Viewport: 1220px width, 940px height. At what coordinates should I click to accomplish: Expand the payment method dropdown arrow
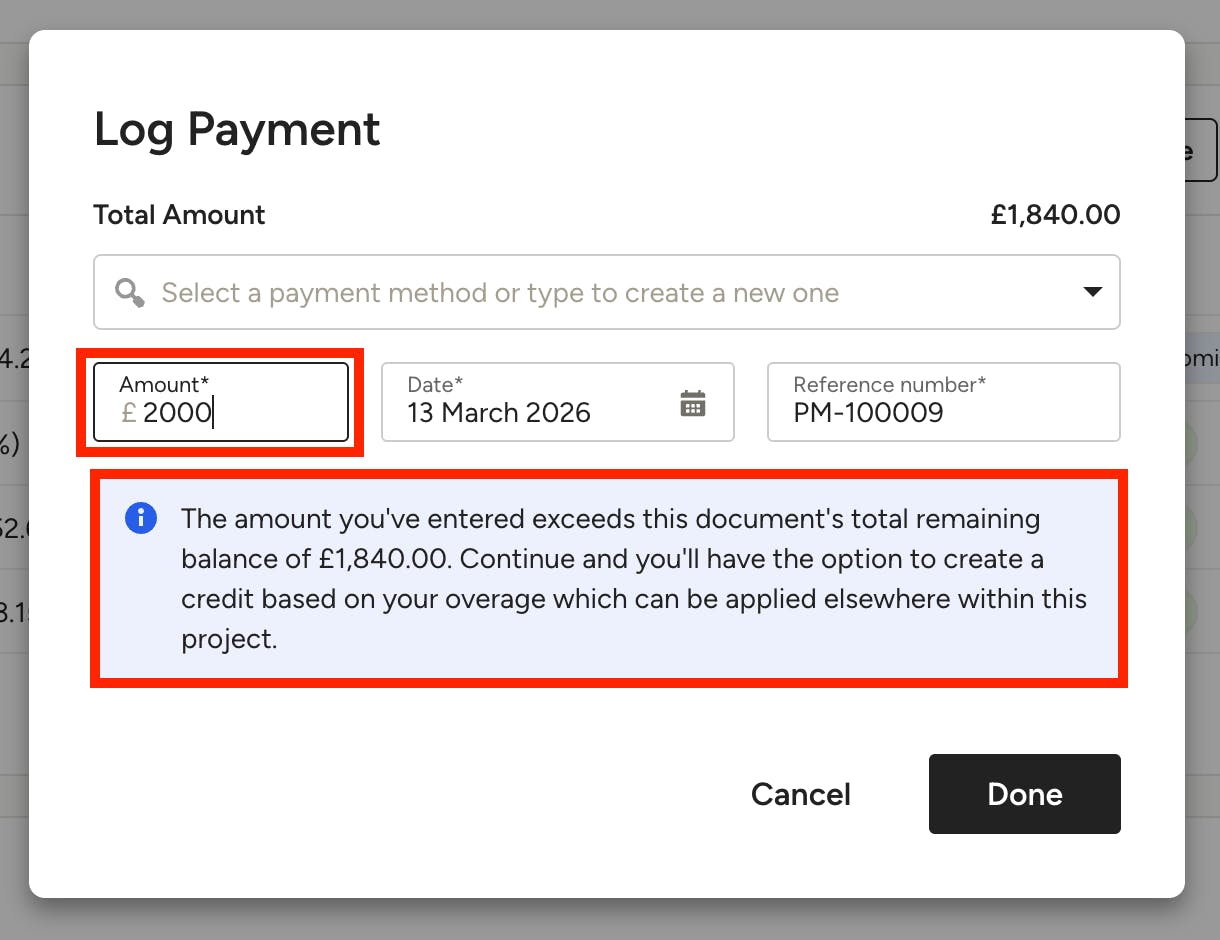click(1093, 292)
